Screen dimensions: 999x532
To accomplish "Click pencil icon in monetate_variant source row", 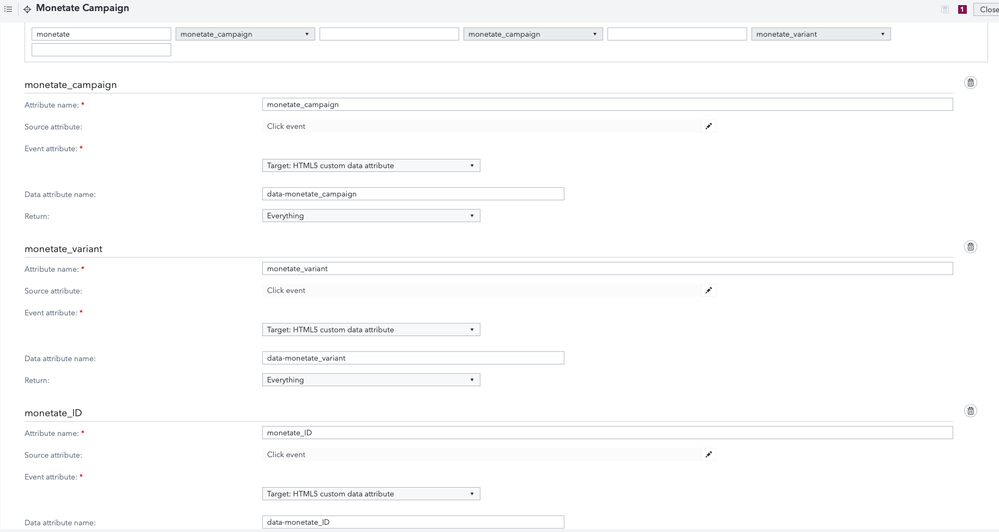I will [709, 290].
